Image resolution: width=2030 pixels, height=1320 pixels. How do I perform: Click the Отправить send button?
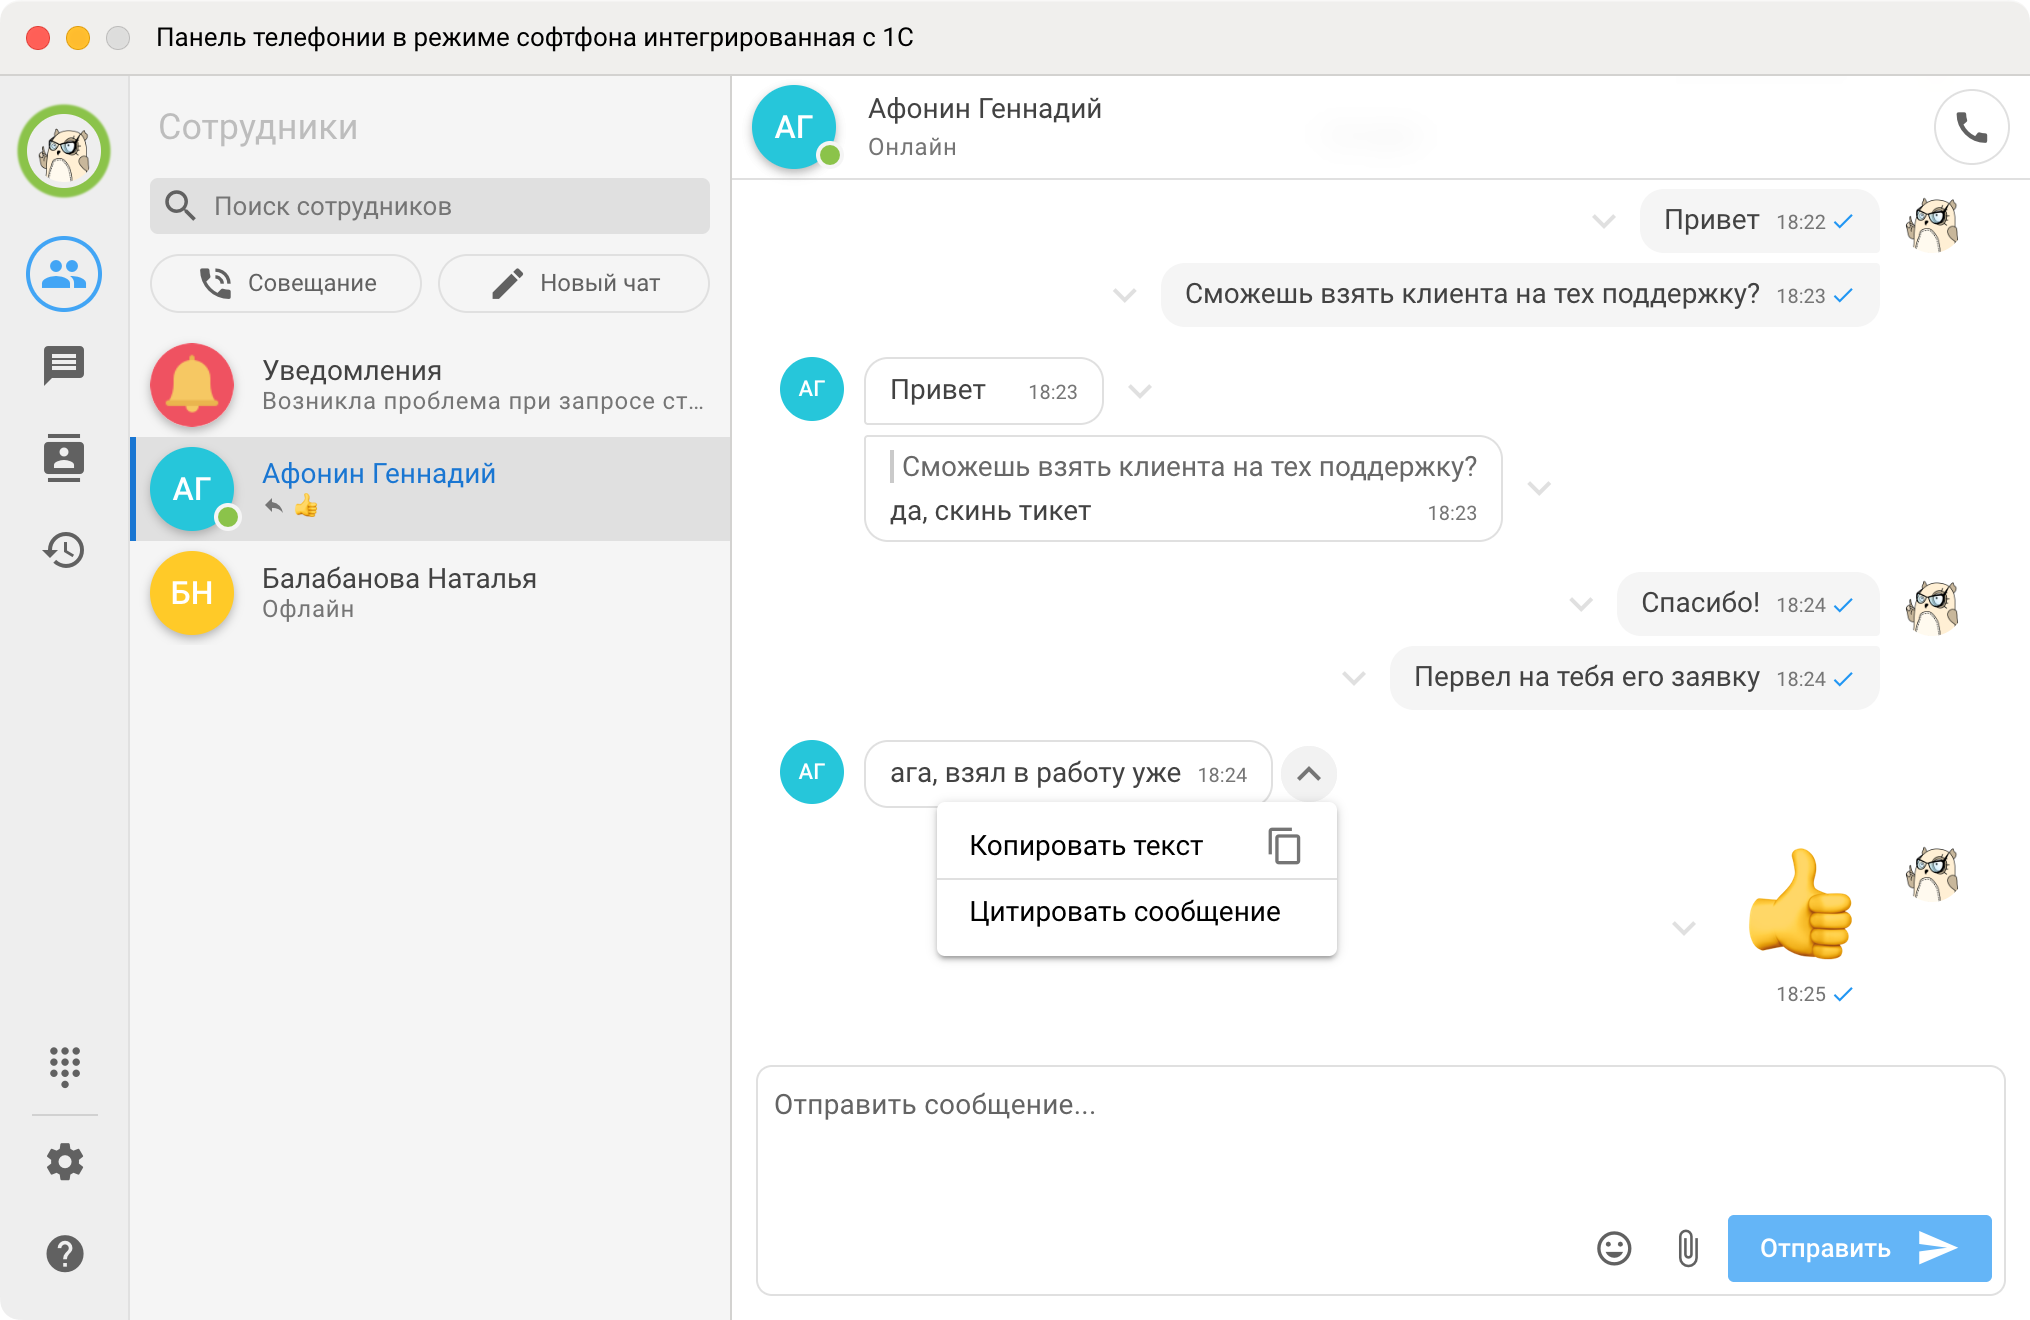[x=1859, y=1248]
